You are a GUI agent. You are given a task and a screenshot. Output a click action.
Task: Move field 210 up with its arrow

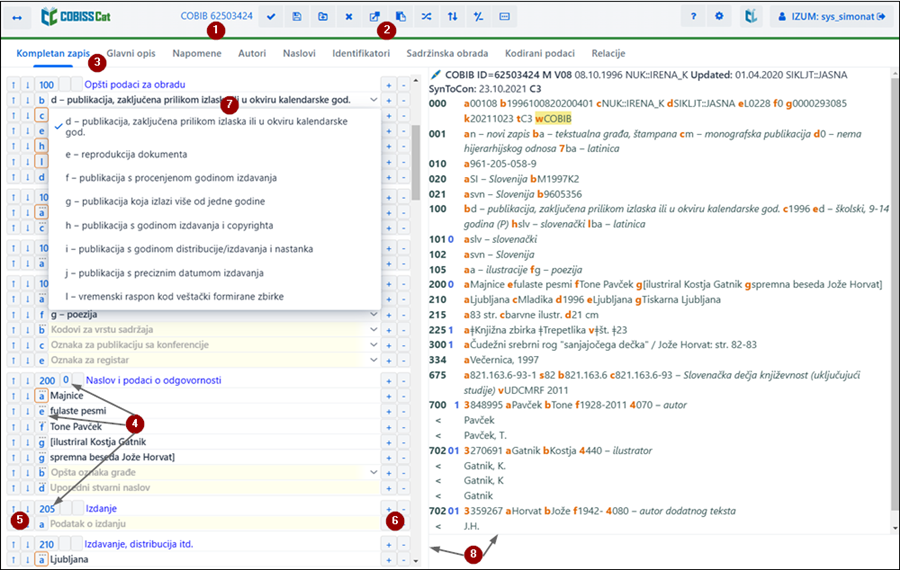click(x=14, y=544)
